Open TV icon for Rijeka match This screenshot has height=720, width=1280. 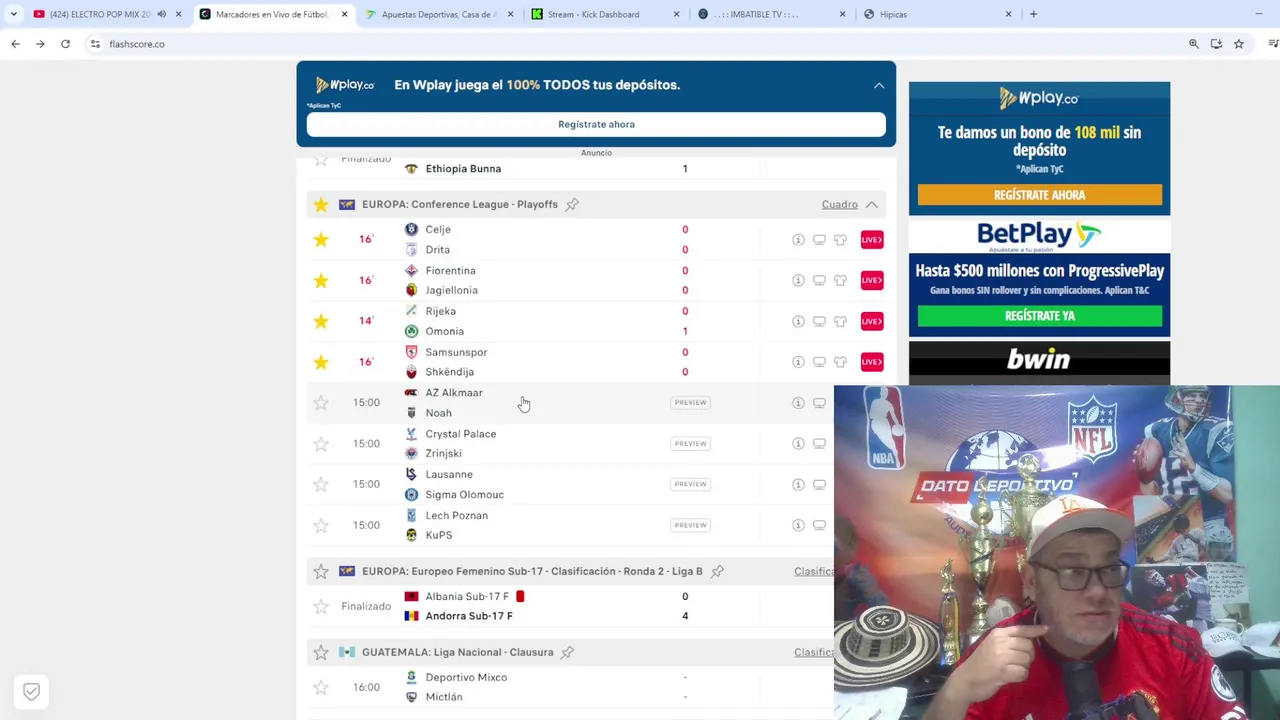819,321
